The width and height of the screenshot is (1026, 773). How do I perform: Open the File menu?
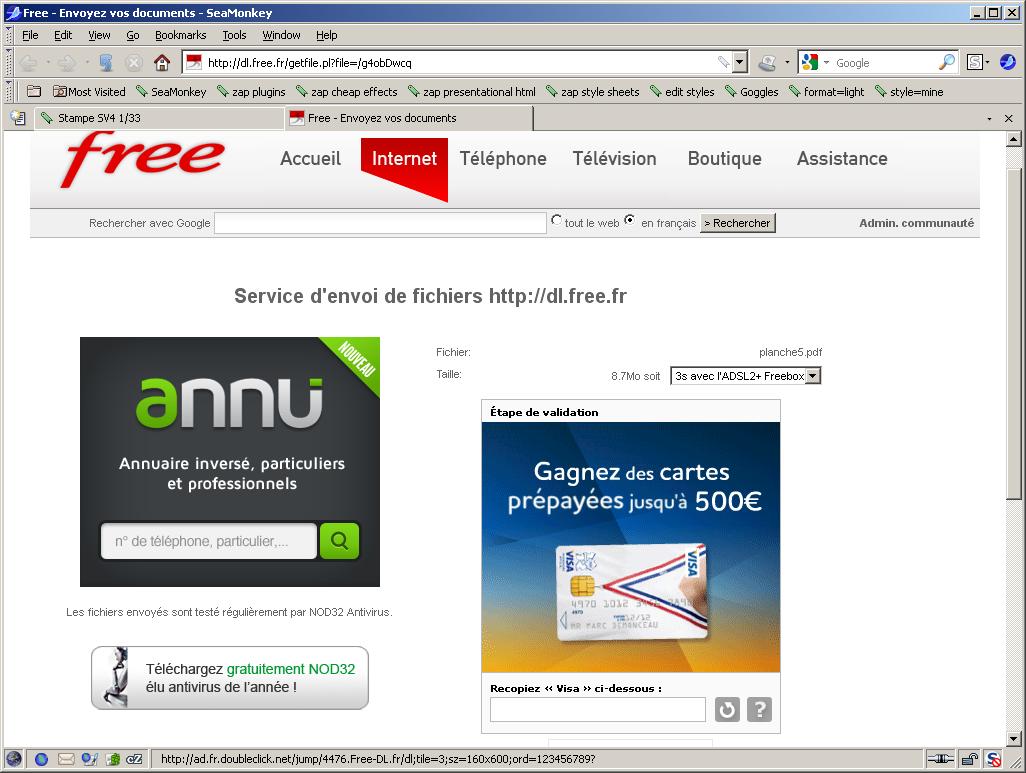coord(30,35)
